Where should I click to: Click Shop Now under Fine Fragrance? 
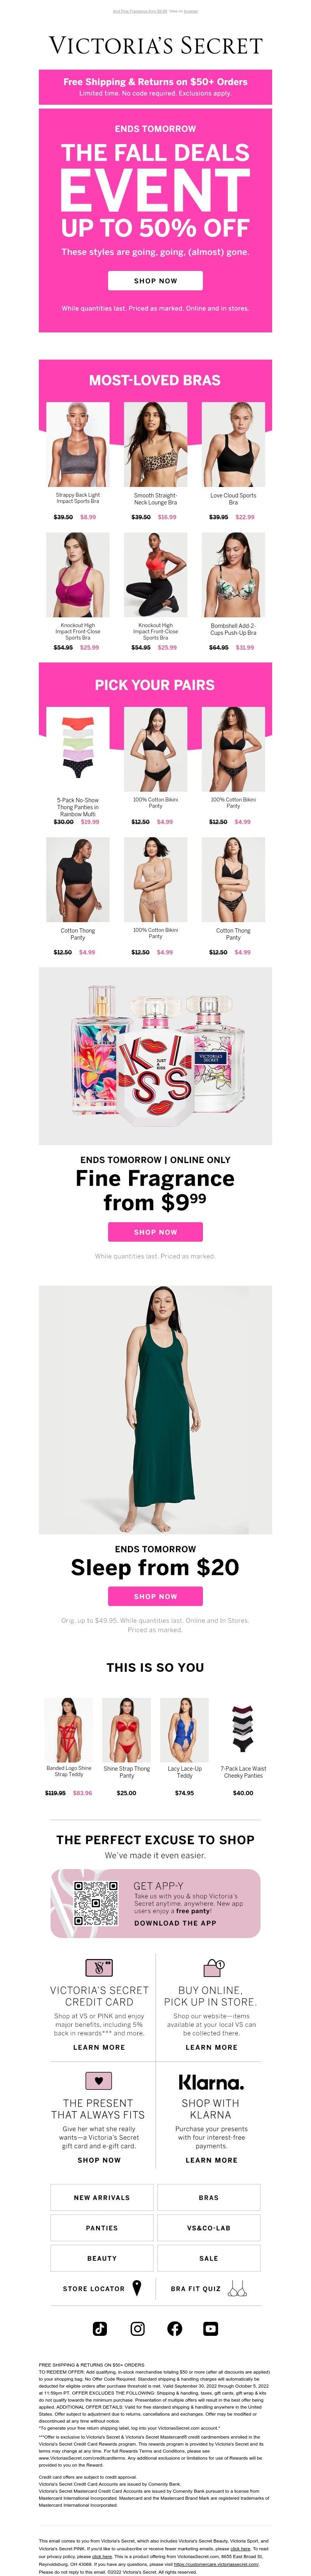[155, 1231]
